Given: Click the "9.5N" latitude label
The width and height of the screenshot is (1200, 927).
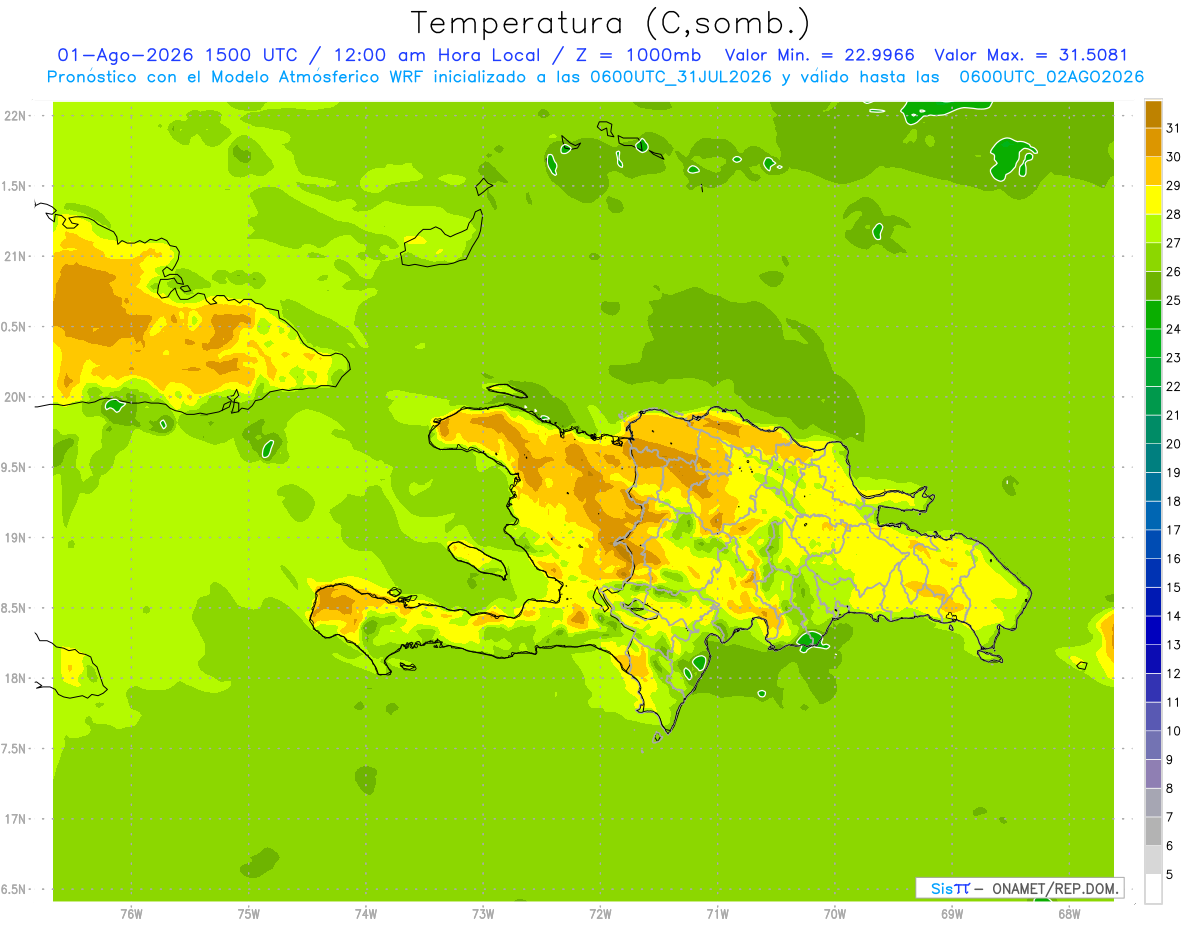Looking at the screenshot, I should [x=14, y=467].
